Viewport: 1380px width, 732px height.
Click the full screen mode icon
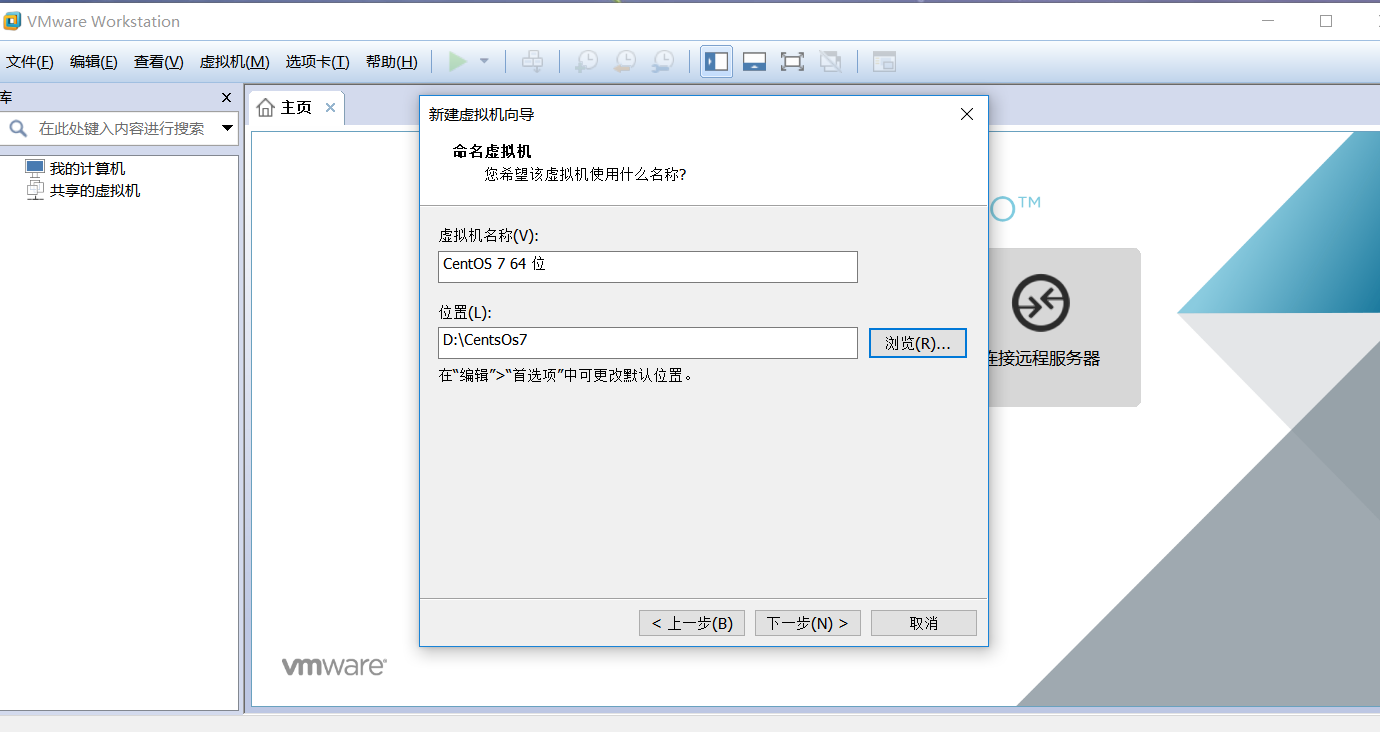tap(792, 62)
